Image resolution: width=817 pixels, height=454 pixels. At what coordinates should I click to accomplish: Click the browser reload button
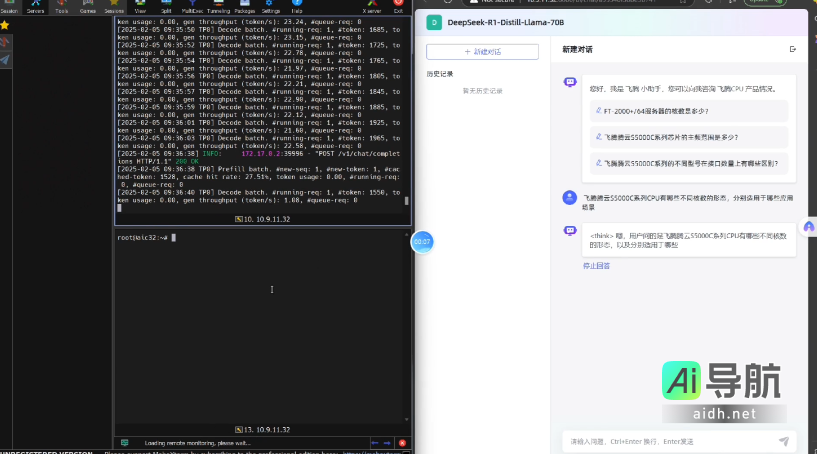click(448, 2)
